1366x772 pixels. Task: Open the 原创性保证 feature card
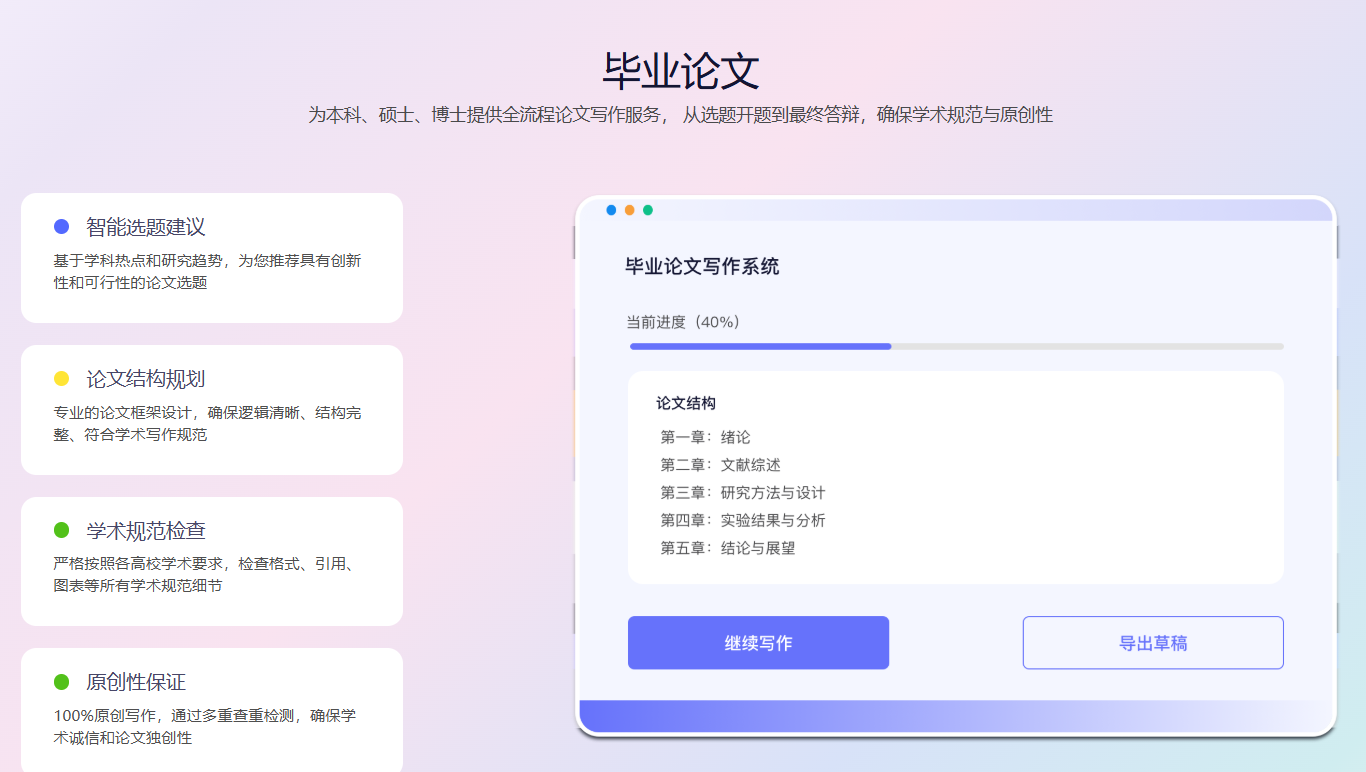point(212,710)
